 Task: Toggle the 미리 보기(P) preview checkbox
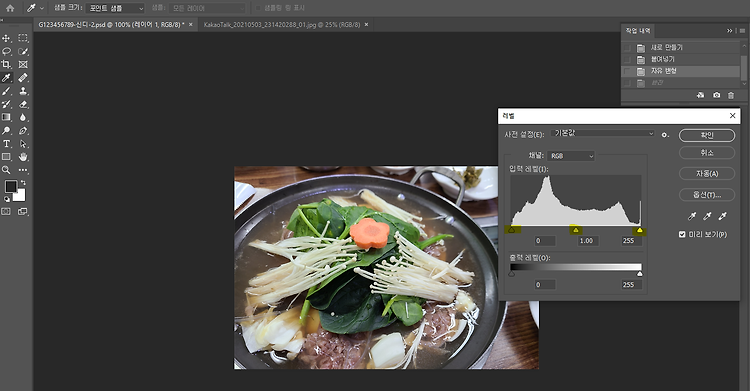click(x=683, y=234)
